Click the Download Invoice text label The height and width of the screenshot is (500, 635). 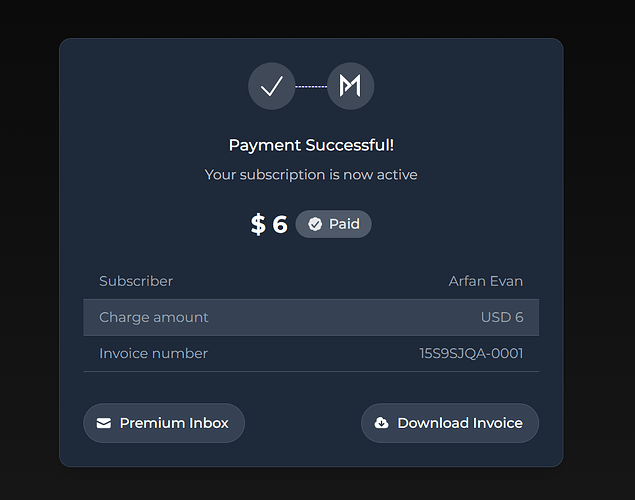[460, 423]
